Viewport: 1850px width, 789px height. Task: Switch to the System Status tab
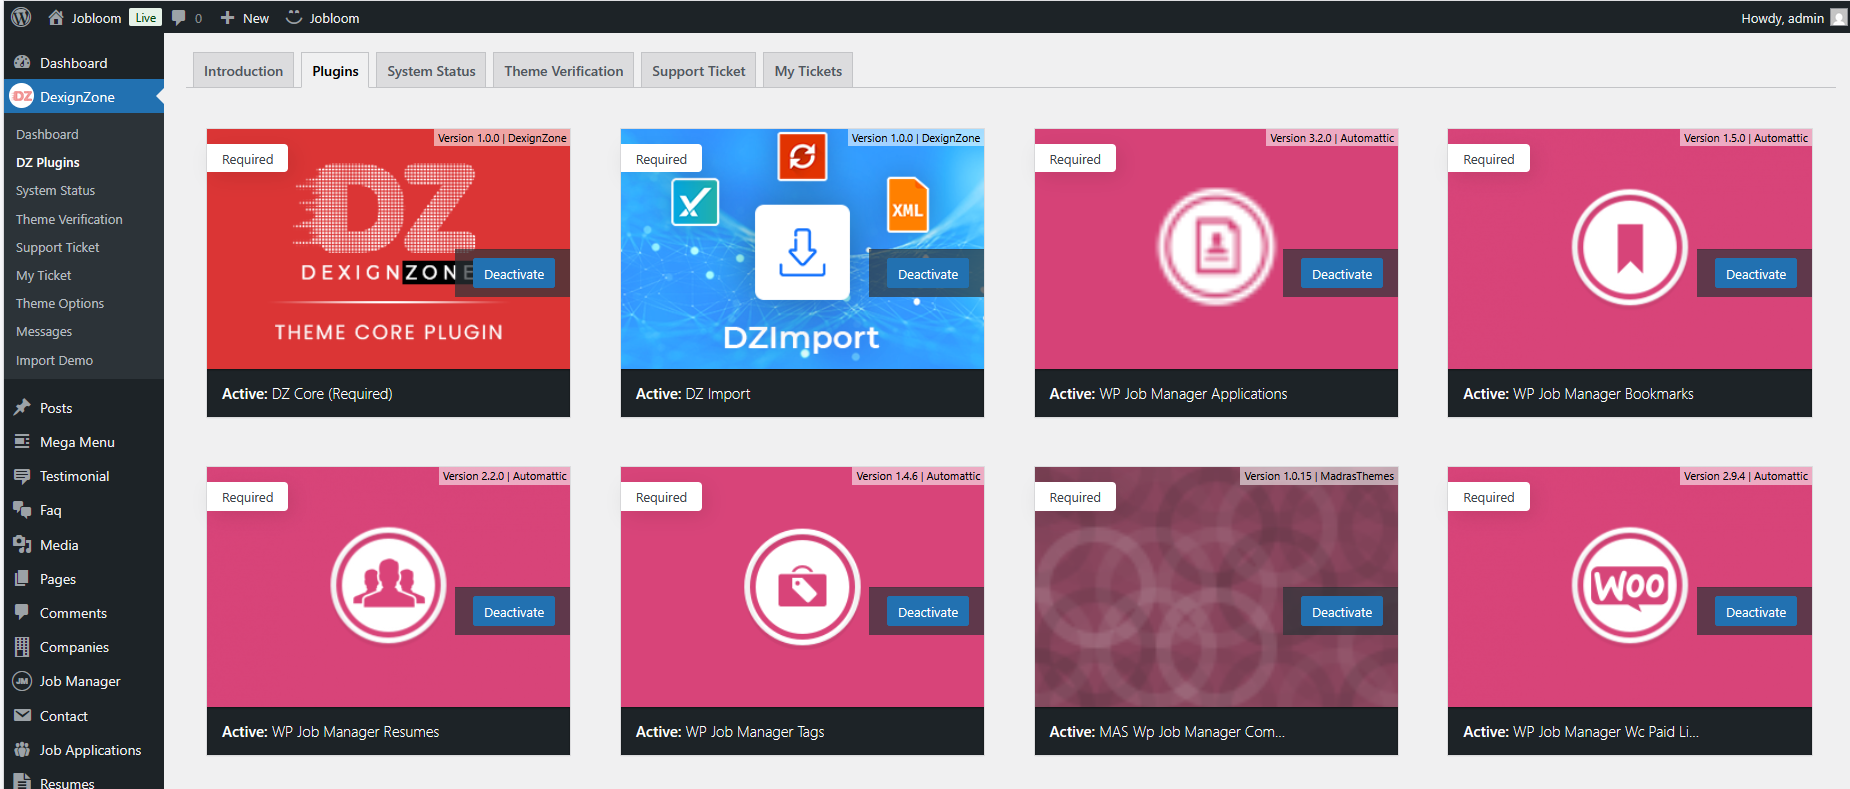click(x=431, y=71)
